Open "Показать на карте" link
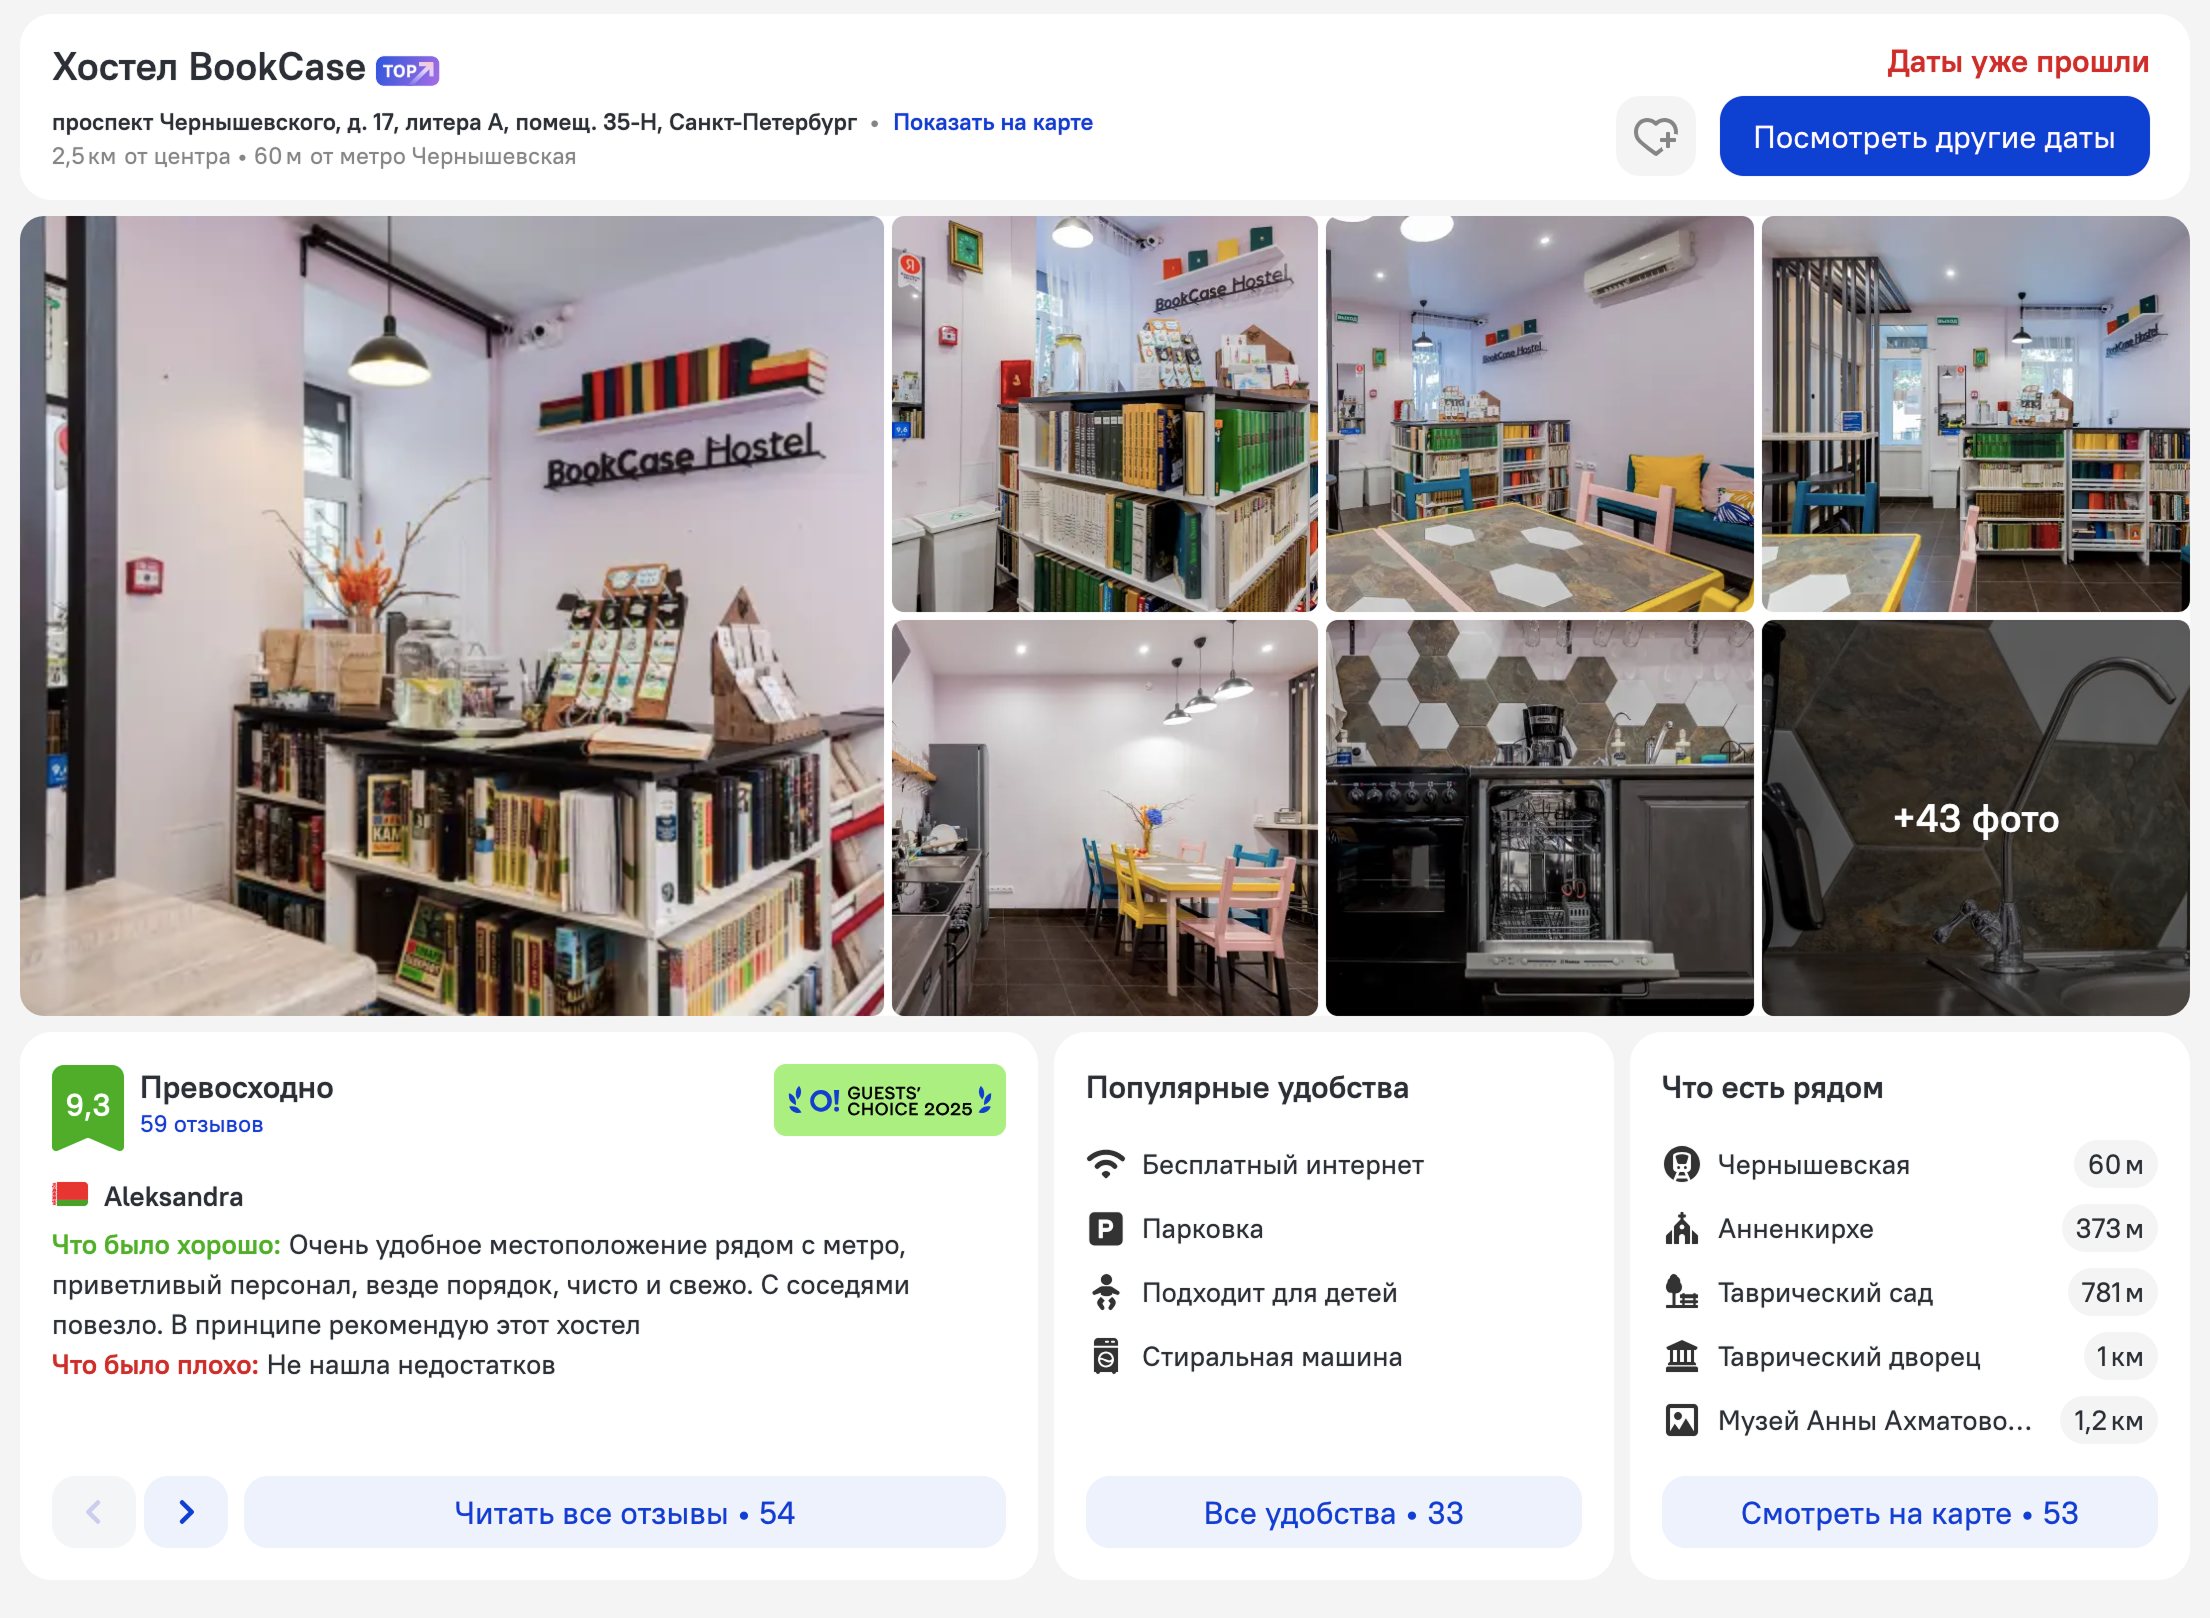This screenshot has height=1618, width=2210. point(992,122)
